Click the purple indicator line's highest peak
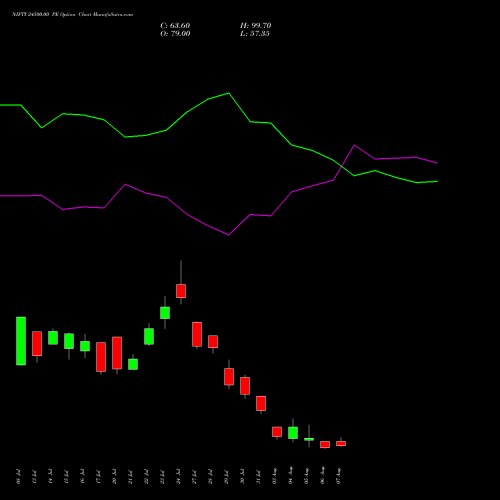 tap(354, 145)
